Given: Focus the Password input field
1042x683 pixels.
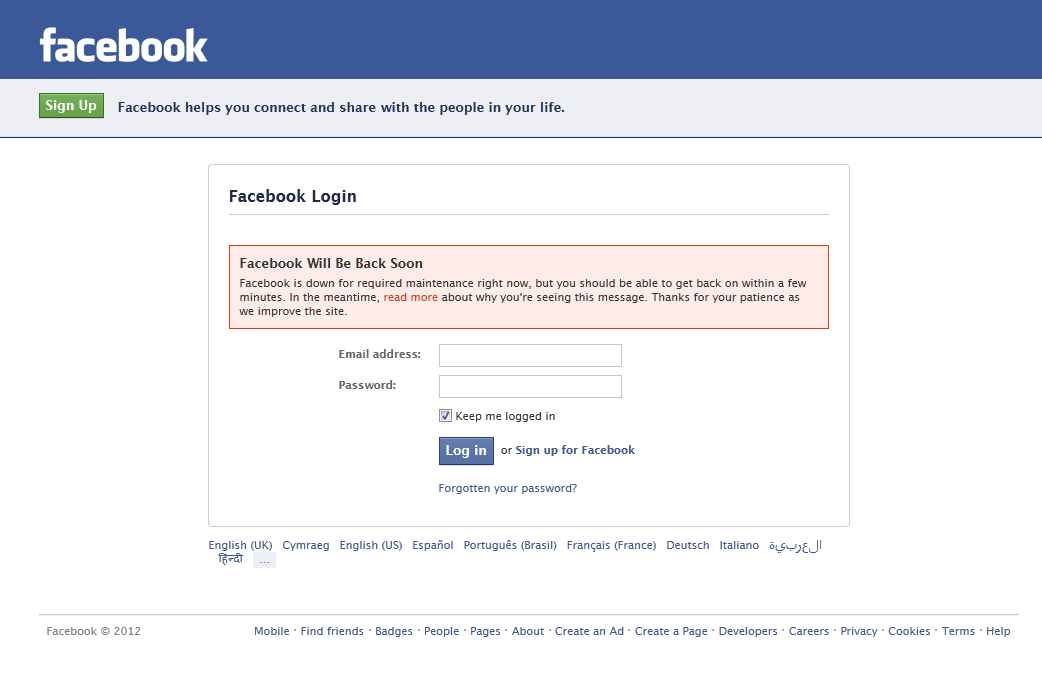Looking at the screenshot, I should click(x=530, y=387).
